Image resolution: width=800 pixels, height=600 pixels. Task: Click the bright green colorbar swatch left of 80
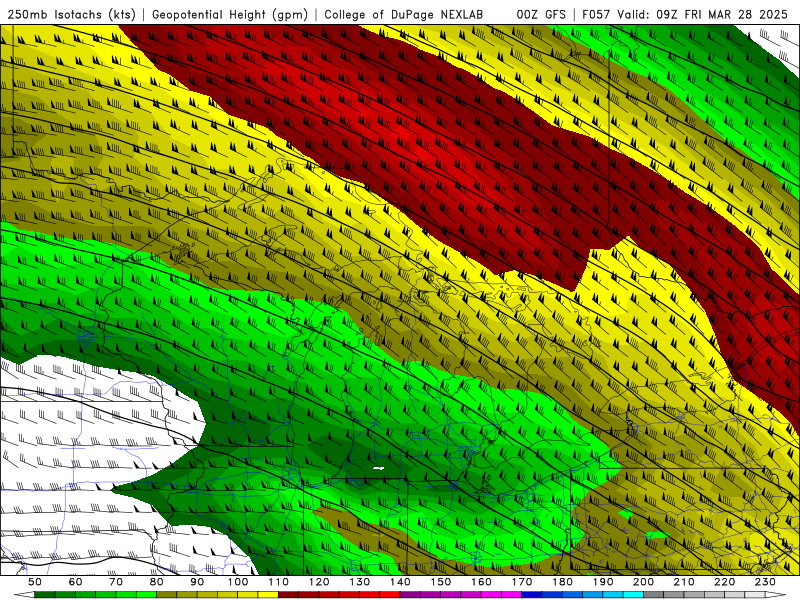(146, 595)
